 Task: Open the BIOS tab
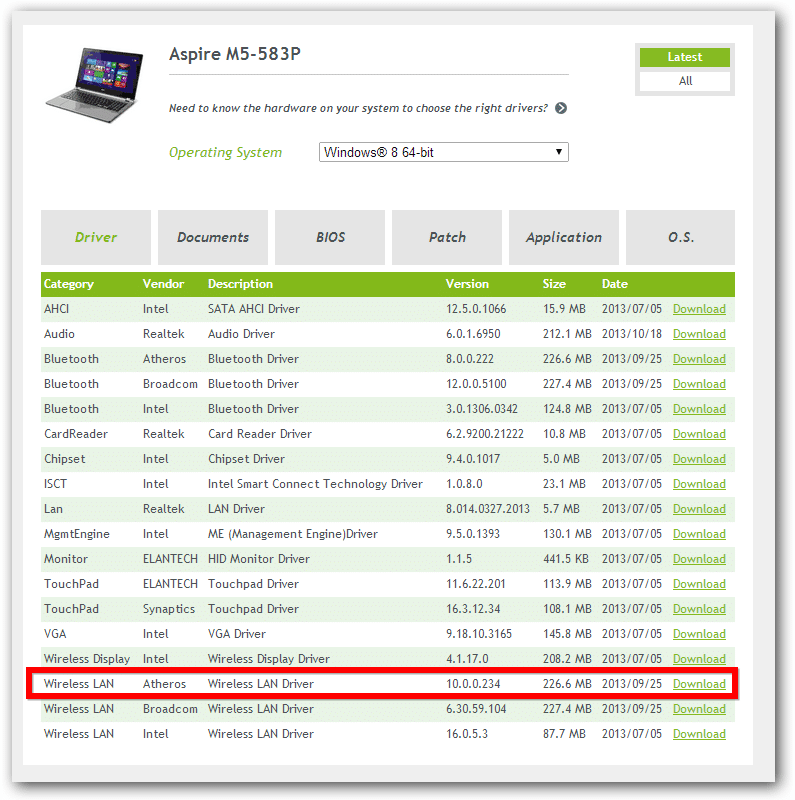tap(330, 237)
